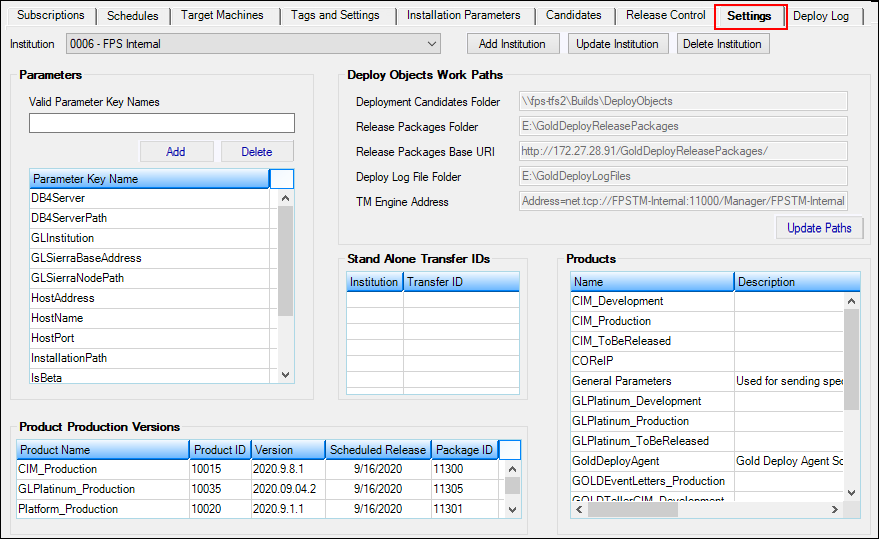
Task: Click down arrow of Product Production Versions scrollbar
Action: (x=512, y=509)
